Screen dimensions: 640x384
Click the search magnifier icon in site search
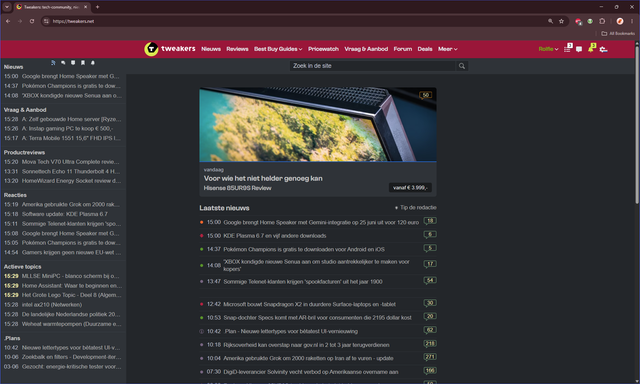click(x=462, y=66)
